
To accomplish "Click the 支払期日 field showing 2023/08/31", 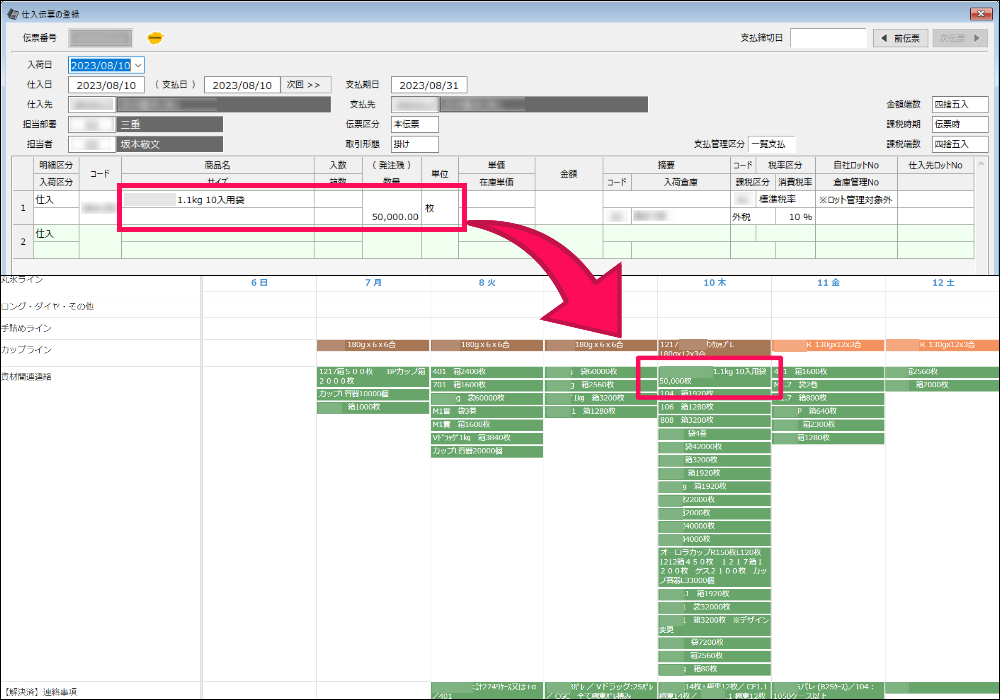I will pos(429,85).
